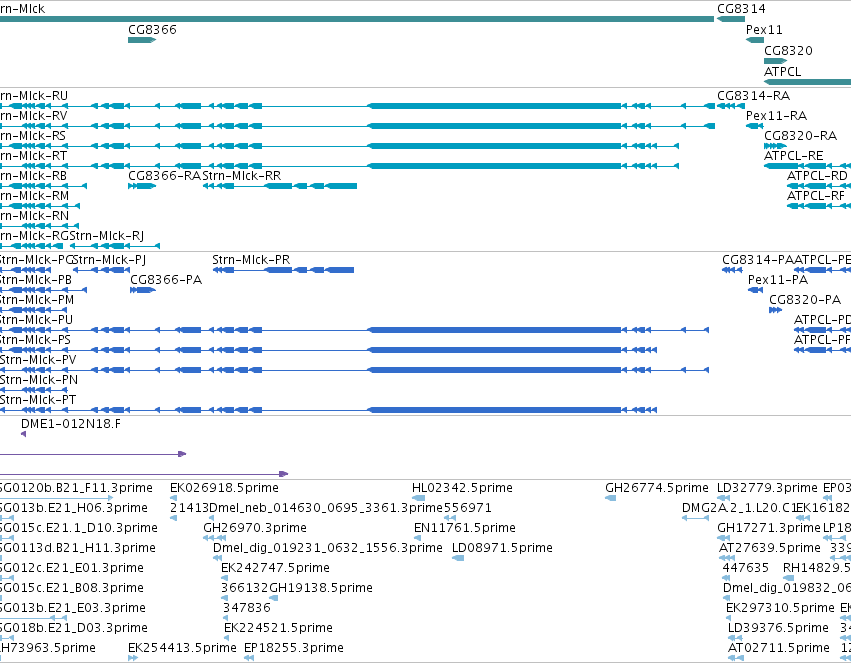Click the EK242747.5prime EST label
The height and width of the screenshot is (663, 851).
(275, 568)
